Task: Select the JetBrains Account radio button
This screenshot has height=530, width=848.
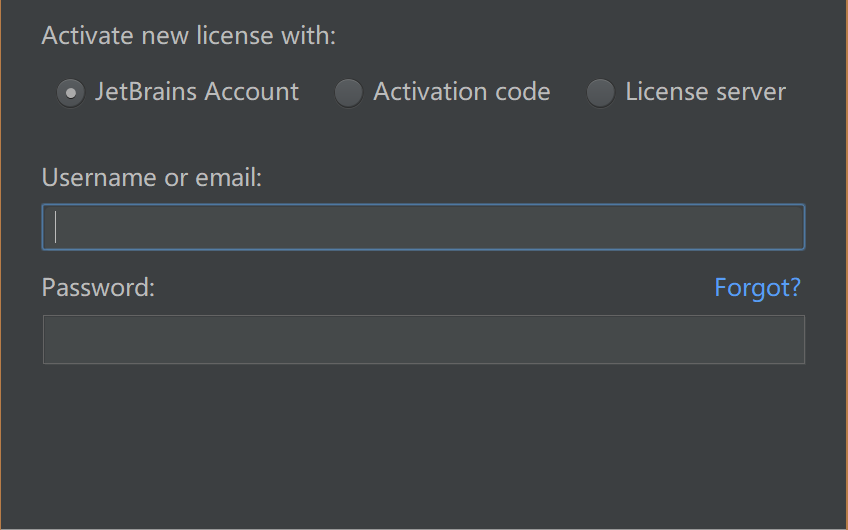Action: [x=71, y=92]
